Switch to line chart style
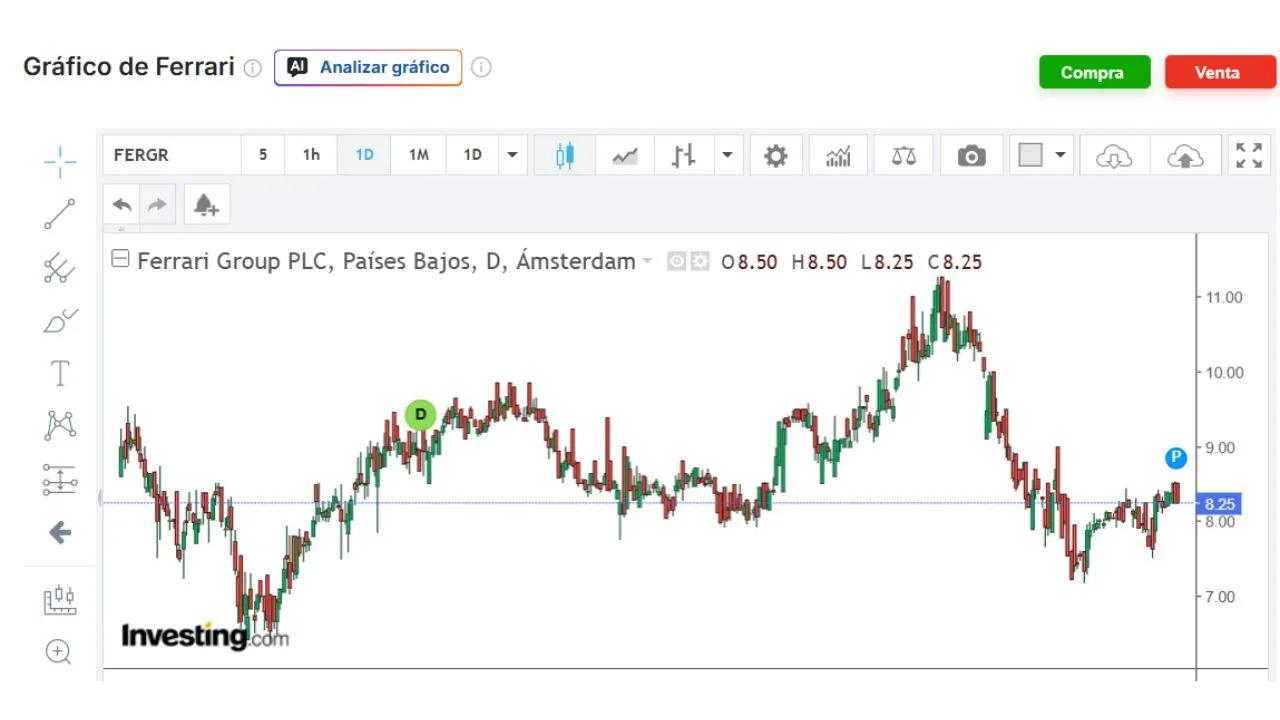The height and width of the screenshot is (720, 1280). click(x=625, y=155)
